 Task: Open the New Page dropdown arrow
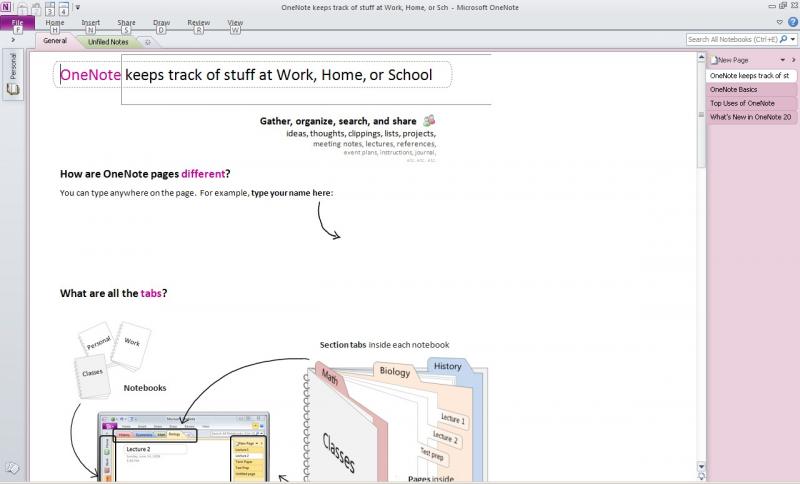pos(783,60)
